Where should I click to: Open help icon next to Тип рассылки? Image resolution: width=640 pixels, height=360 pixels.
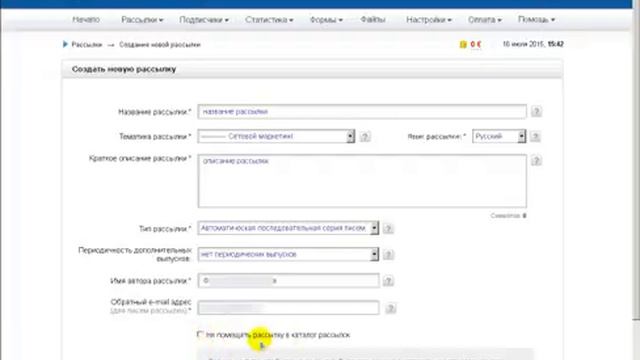[388, 229]
